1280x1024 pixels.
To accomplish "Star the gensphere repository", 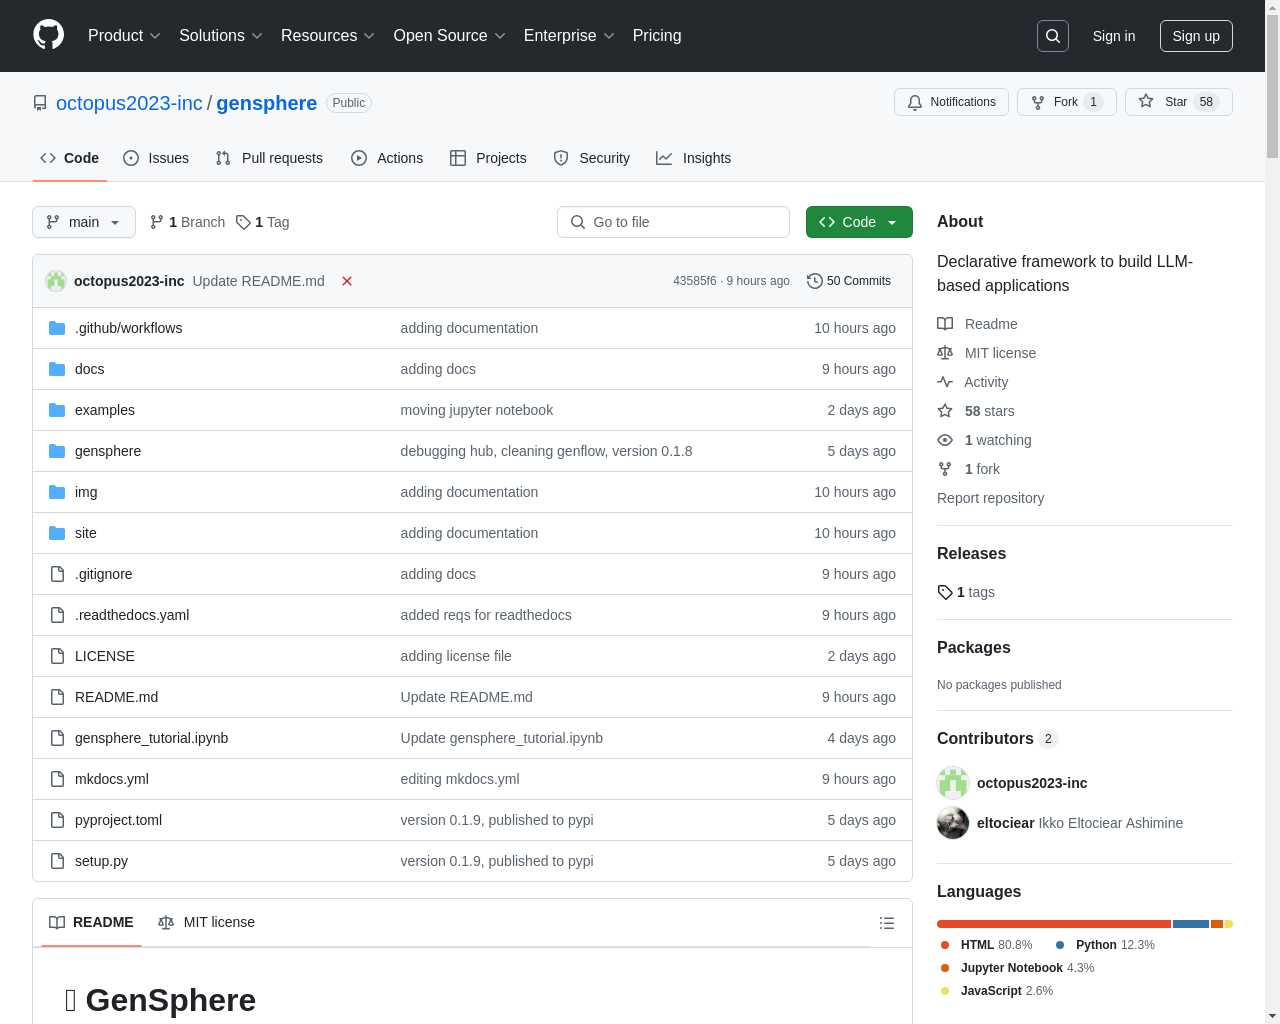I will 1179,102.
